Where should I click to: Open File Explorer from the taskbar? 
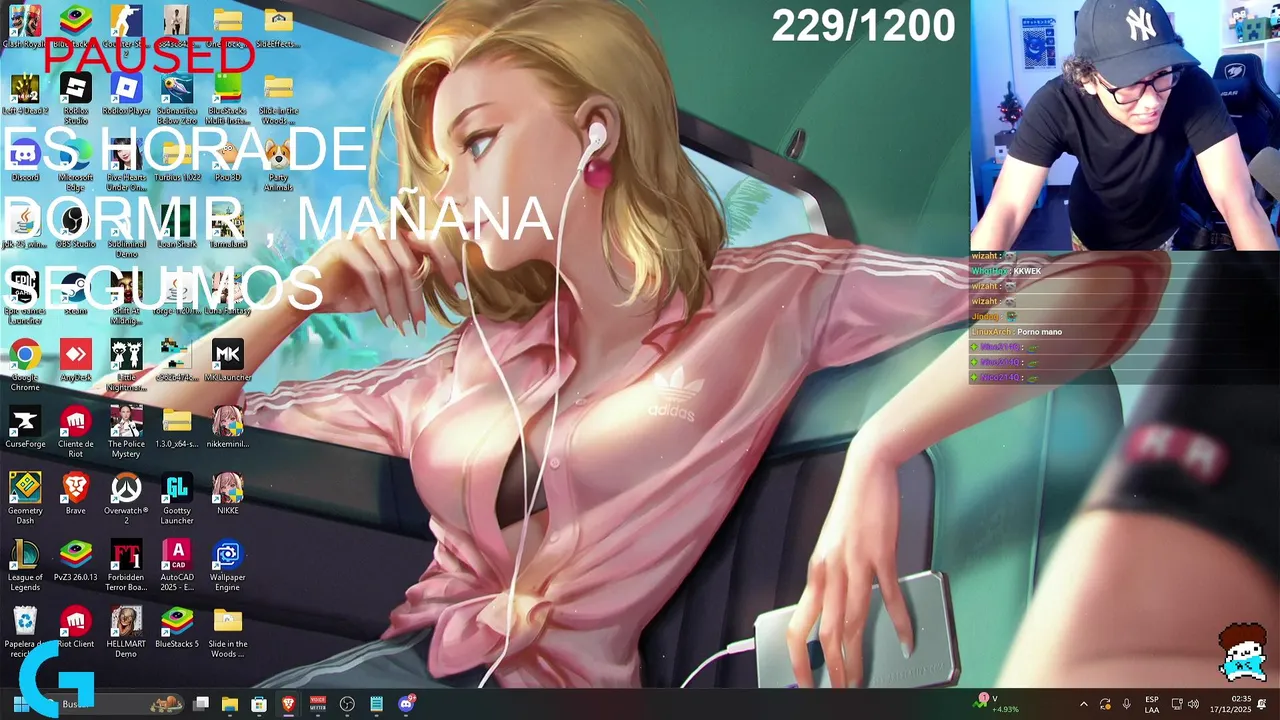click(229, 704)
